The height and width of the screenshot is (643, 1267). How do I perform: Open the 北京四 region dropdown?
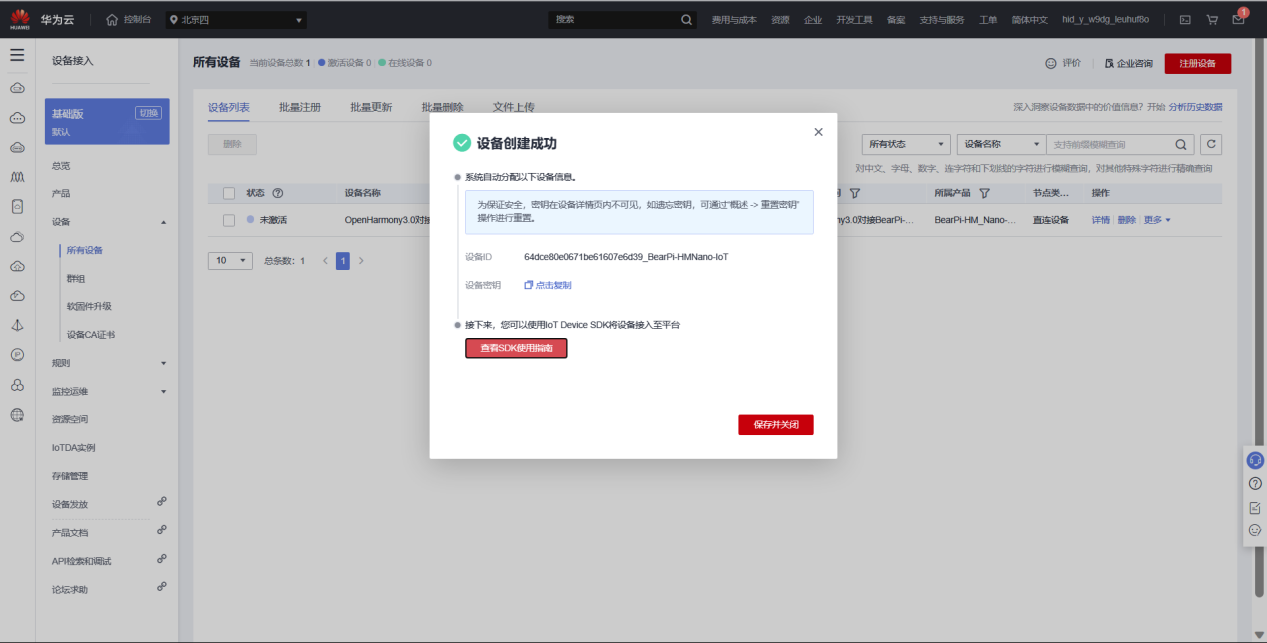[x=236, y=20]
